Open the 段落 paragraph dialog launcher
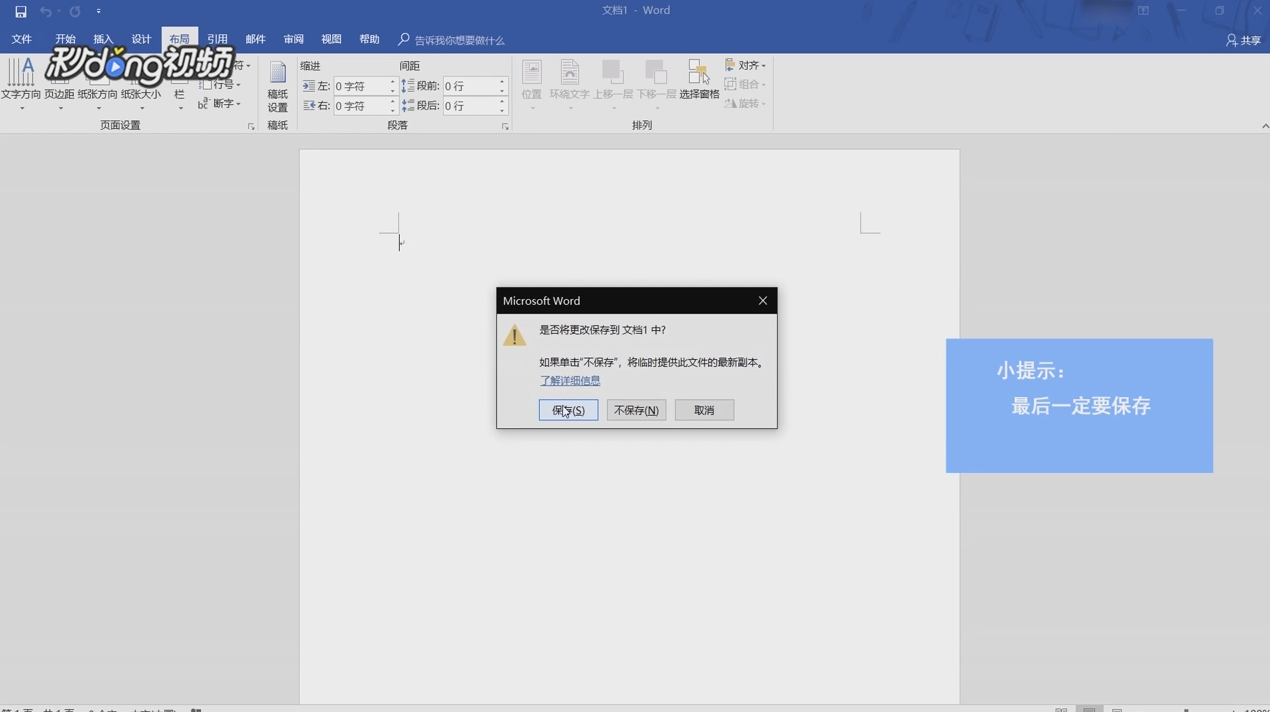The image size is (1270, 712). point(505,127)
